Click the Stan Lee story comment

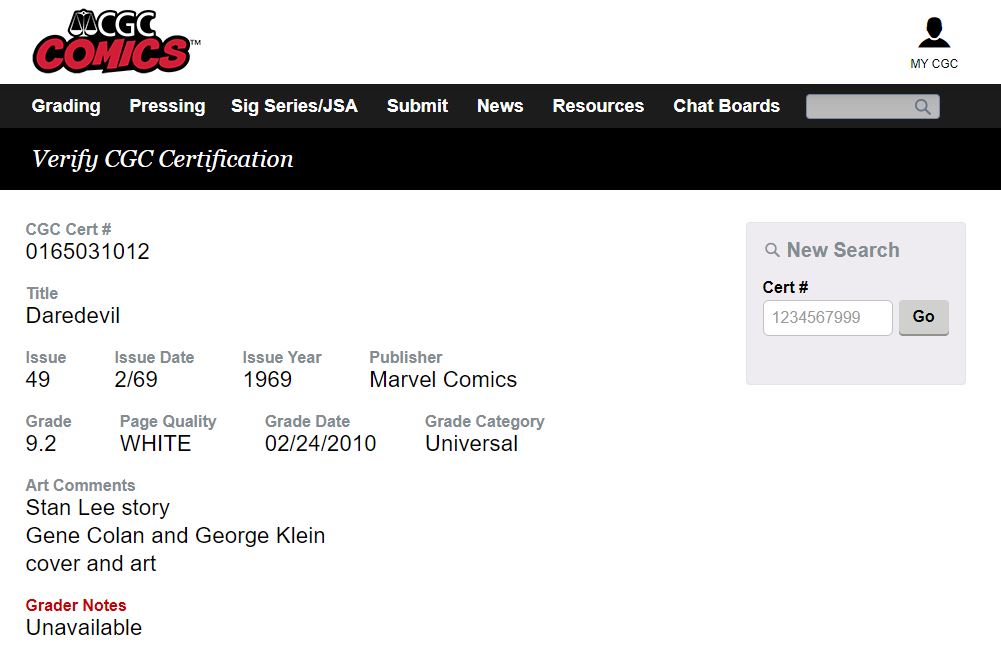(x=98, y=508)
